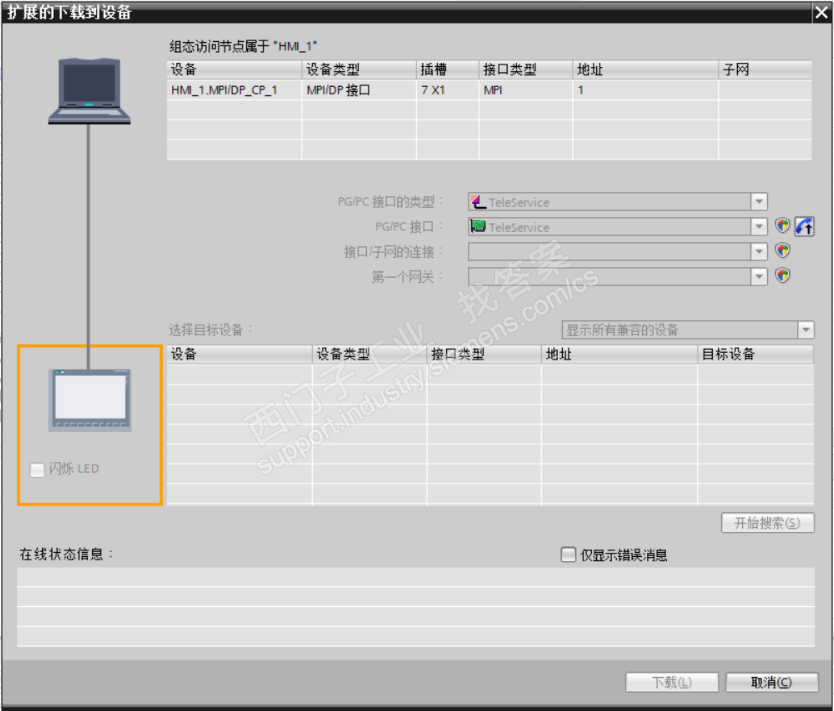Click the 开始搜索(S) button
This screenshot has height=711, width=834.
(x=768, y=523)
